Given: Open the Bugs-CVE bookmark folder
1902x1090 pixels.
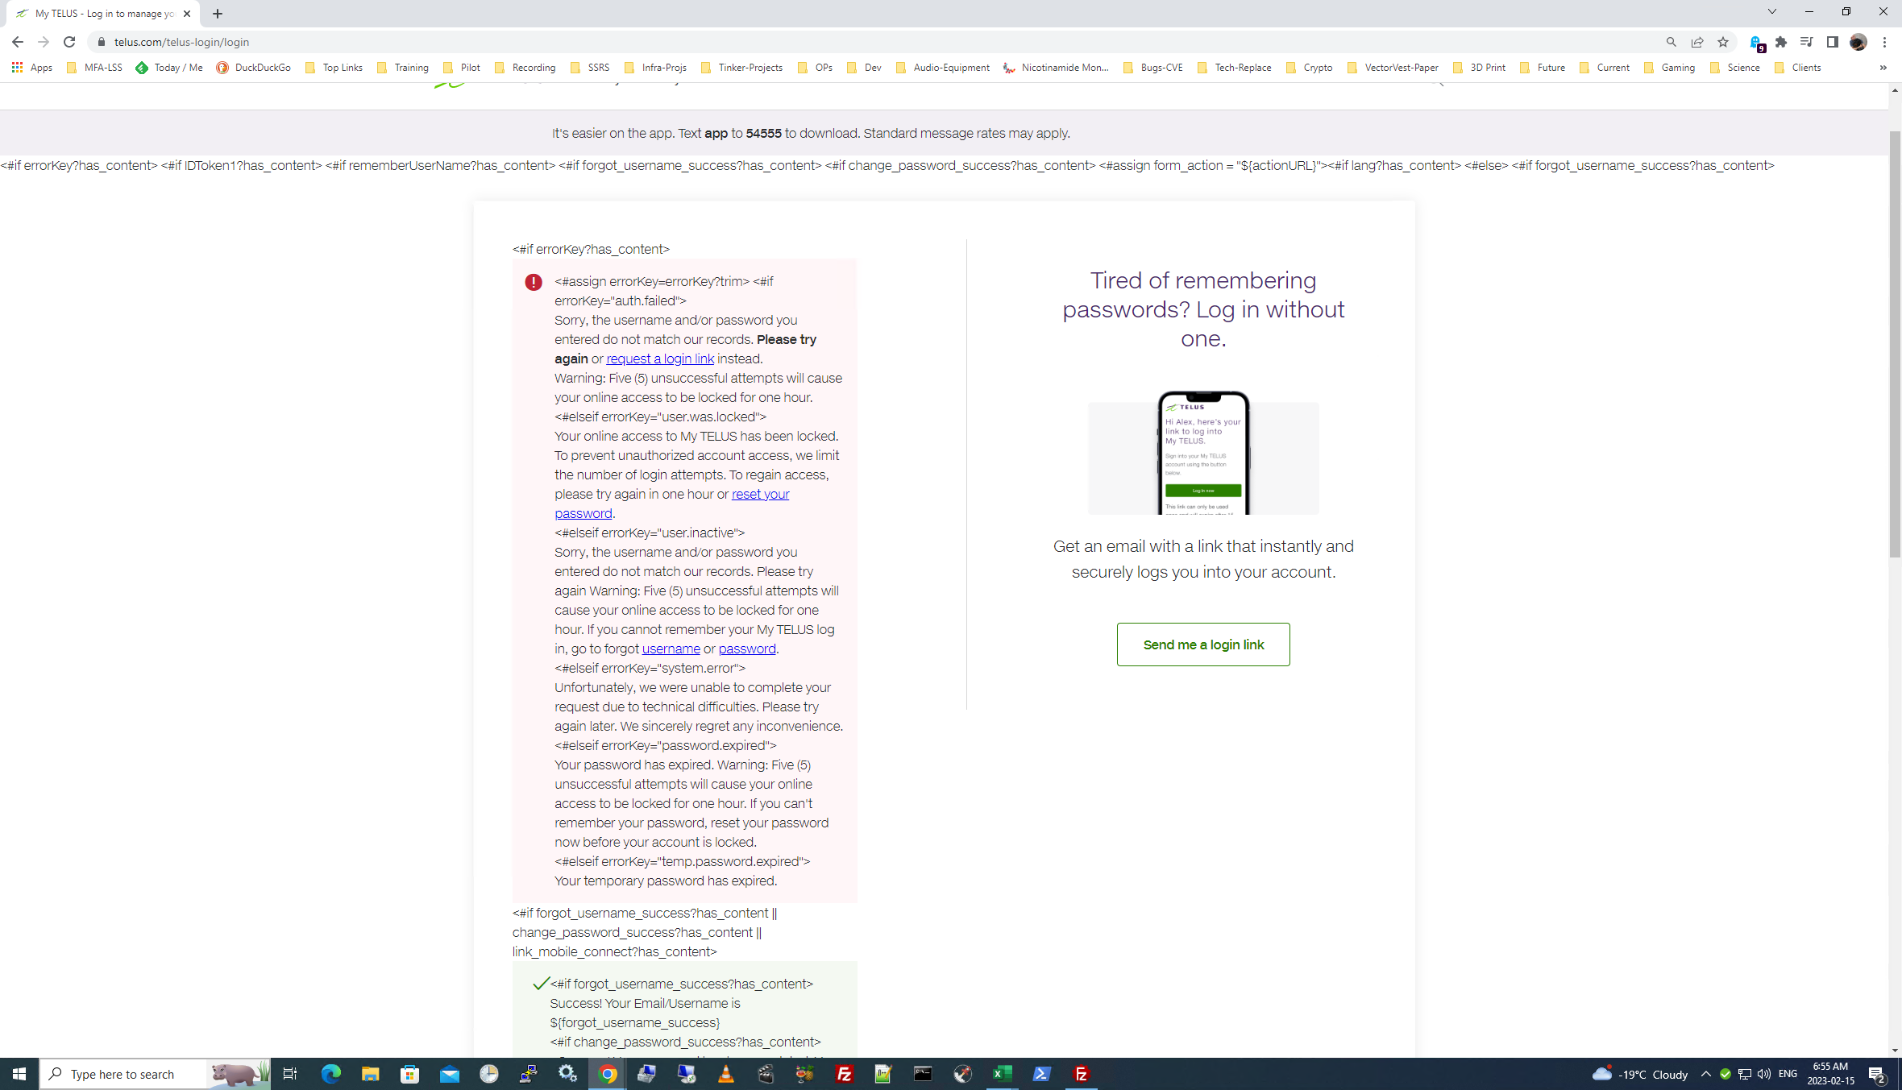Looking at the screenshot, I should click(x=1153, y=68).
